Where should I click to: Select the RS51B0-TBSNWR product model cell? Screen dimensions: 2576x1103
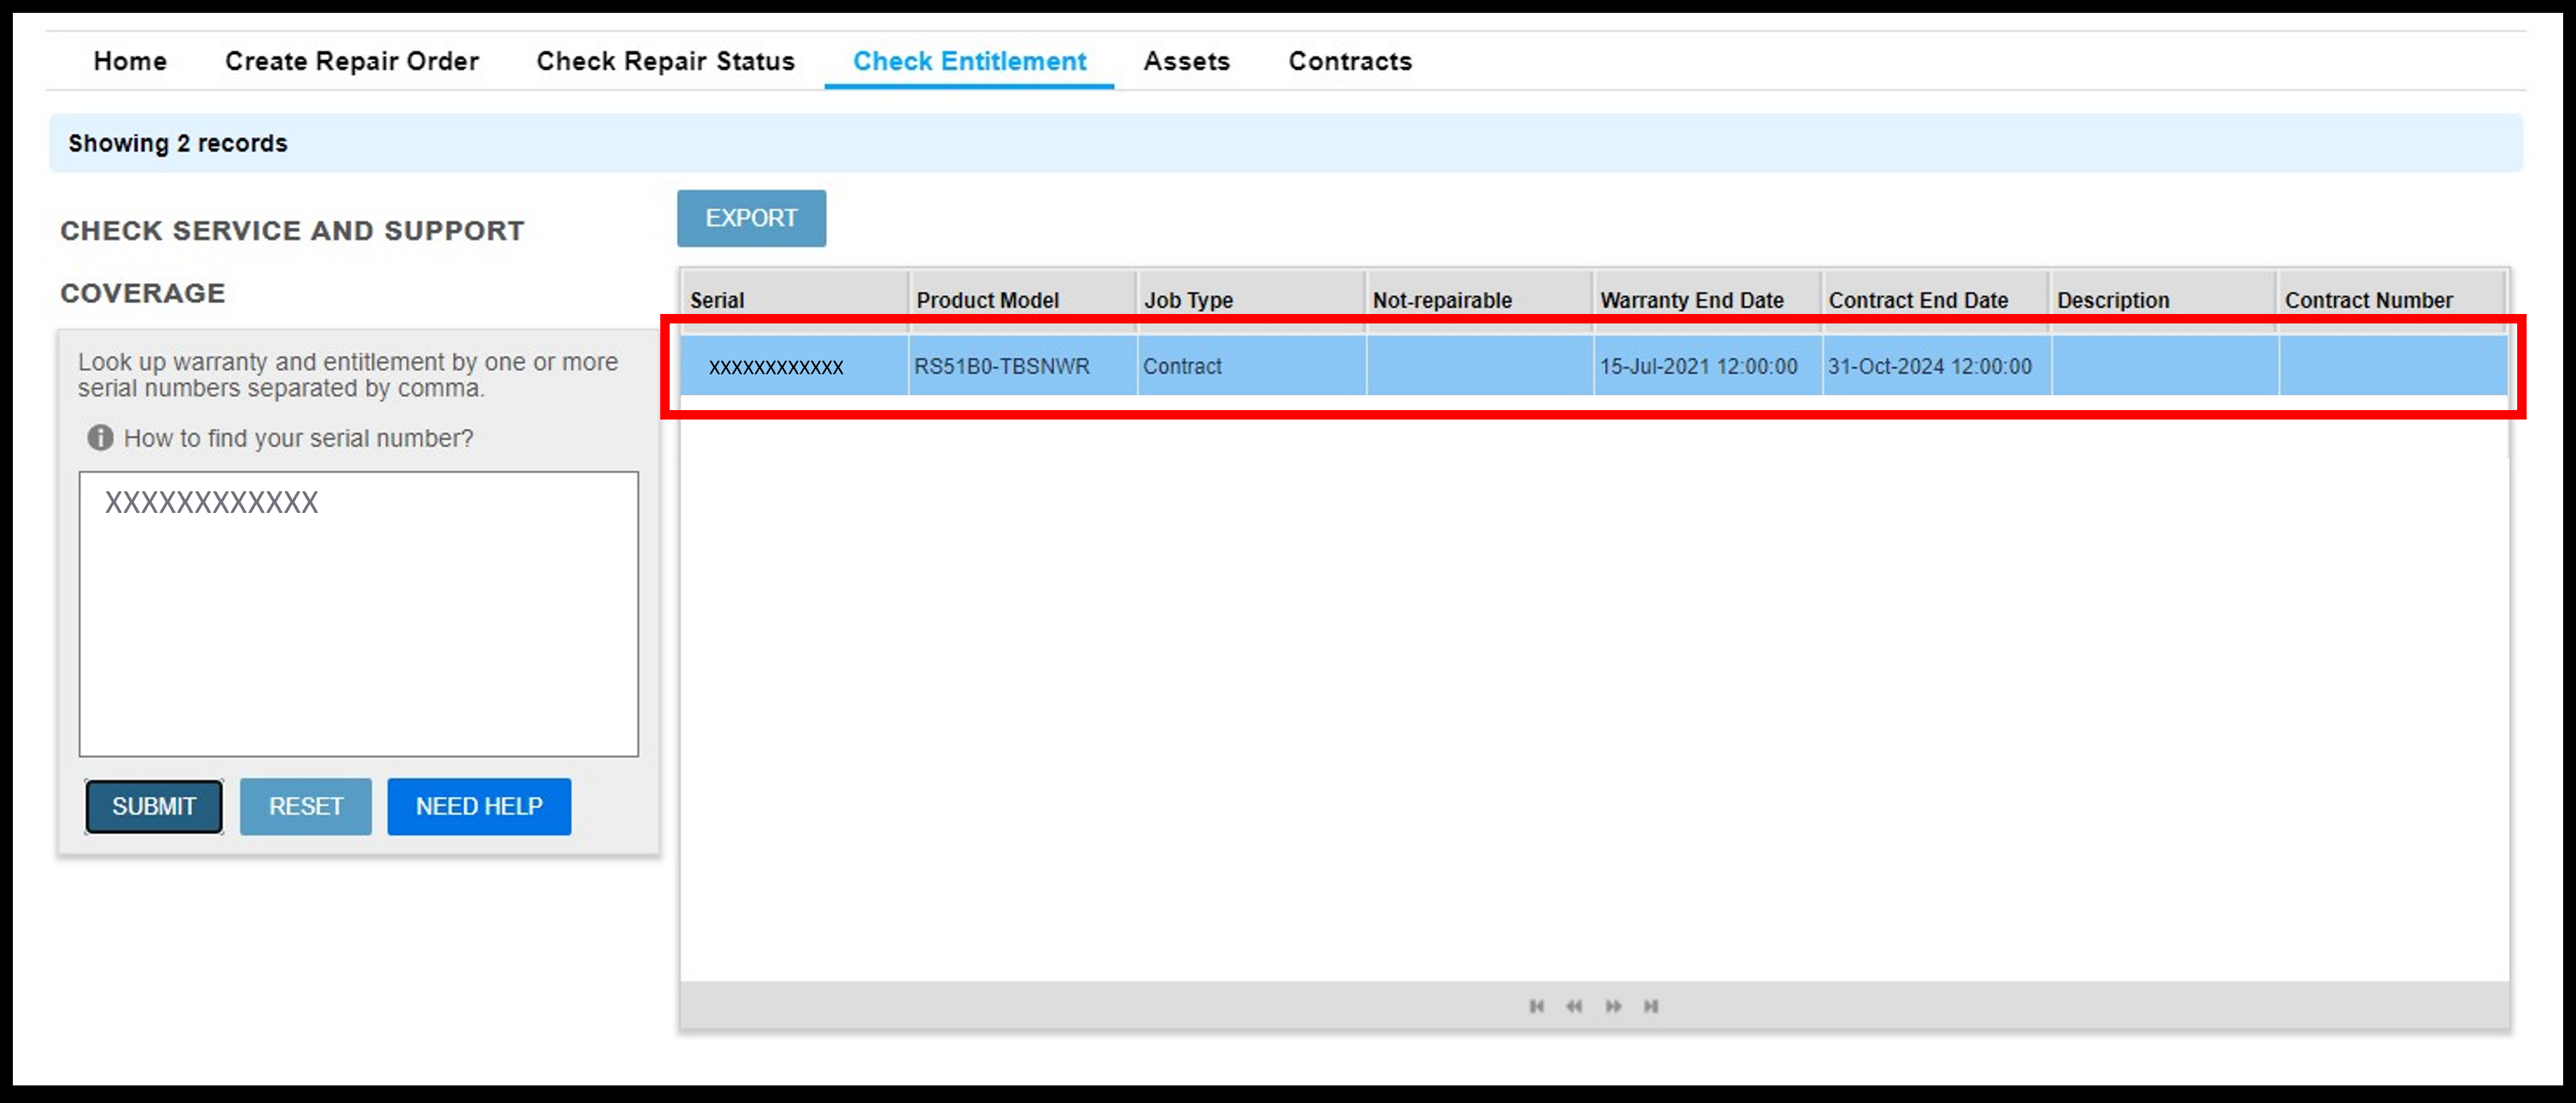(1023, 366)
